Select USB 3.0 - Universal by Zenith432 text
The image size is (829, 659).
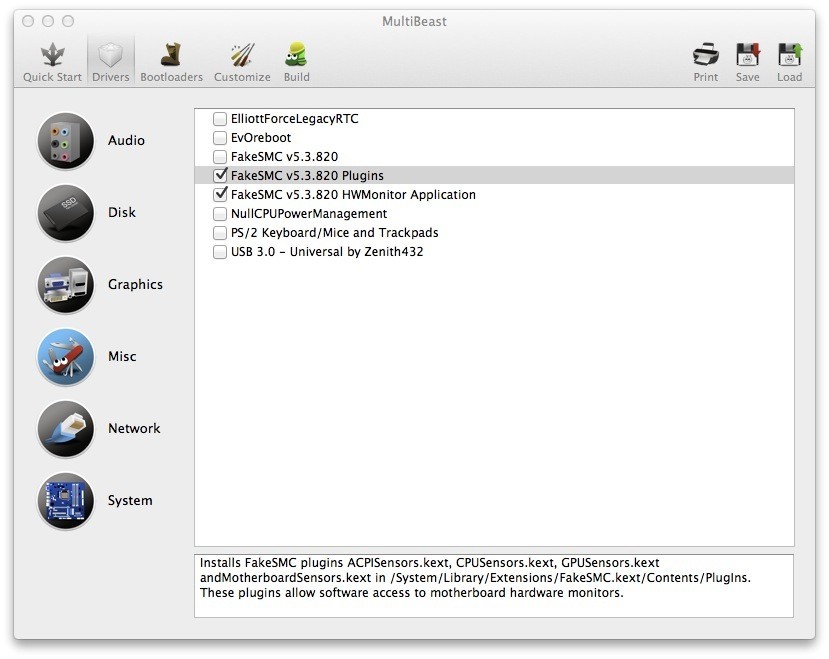point(327,252)
